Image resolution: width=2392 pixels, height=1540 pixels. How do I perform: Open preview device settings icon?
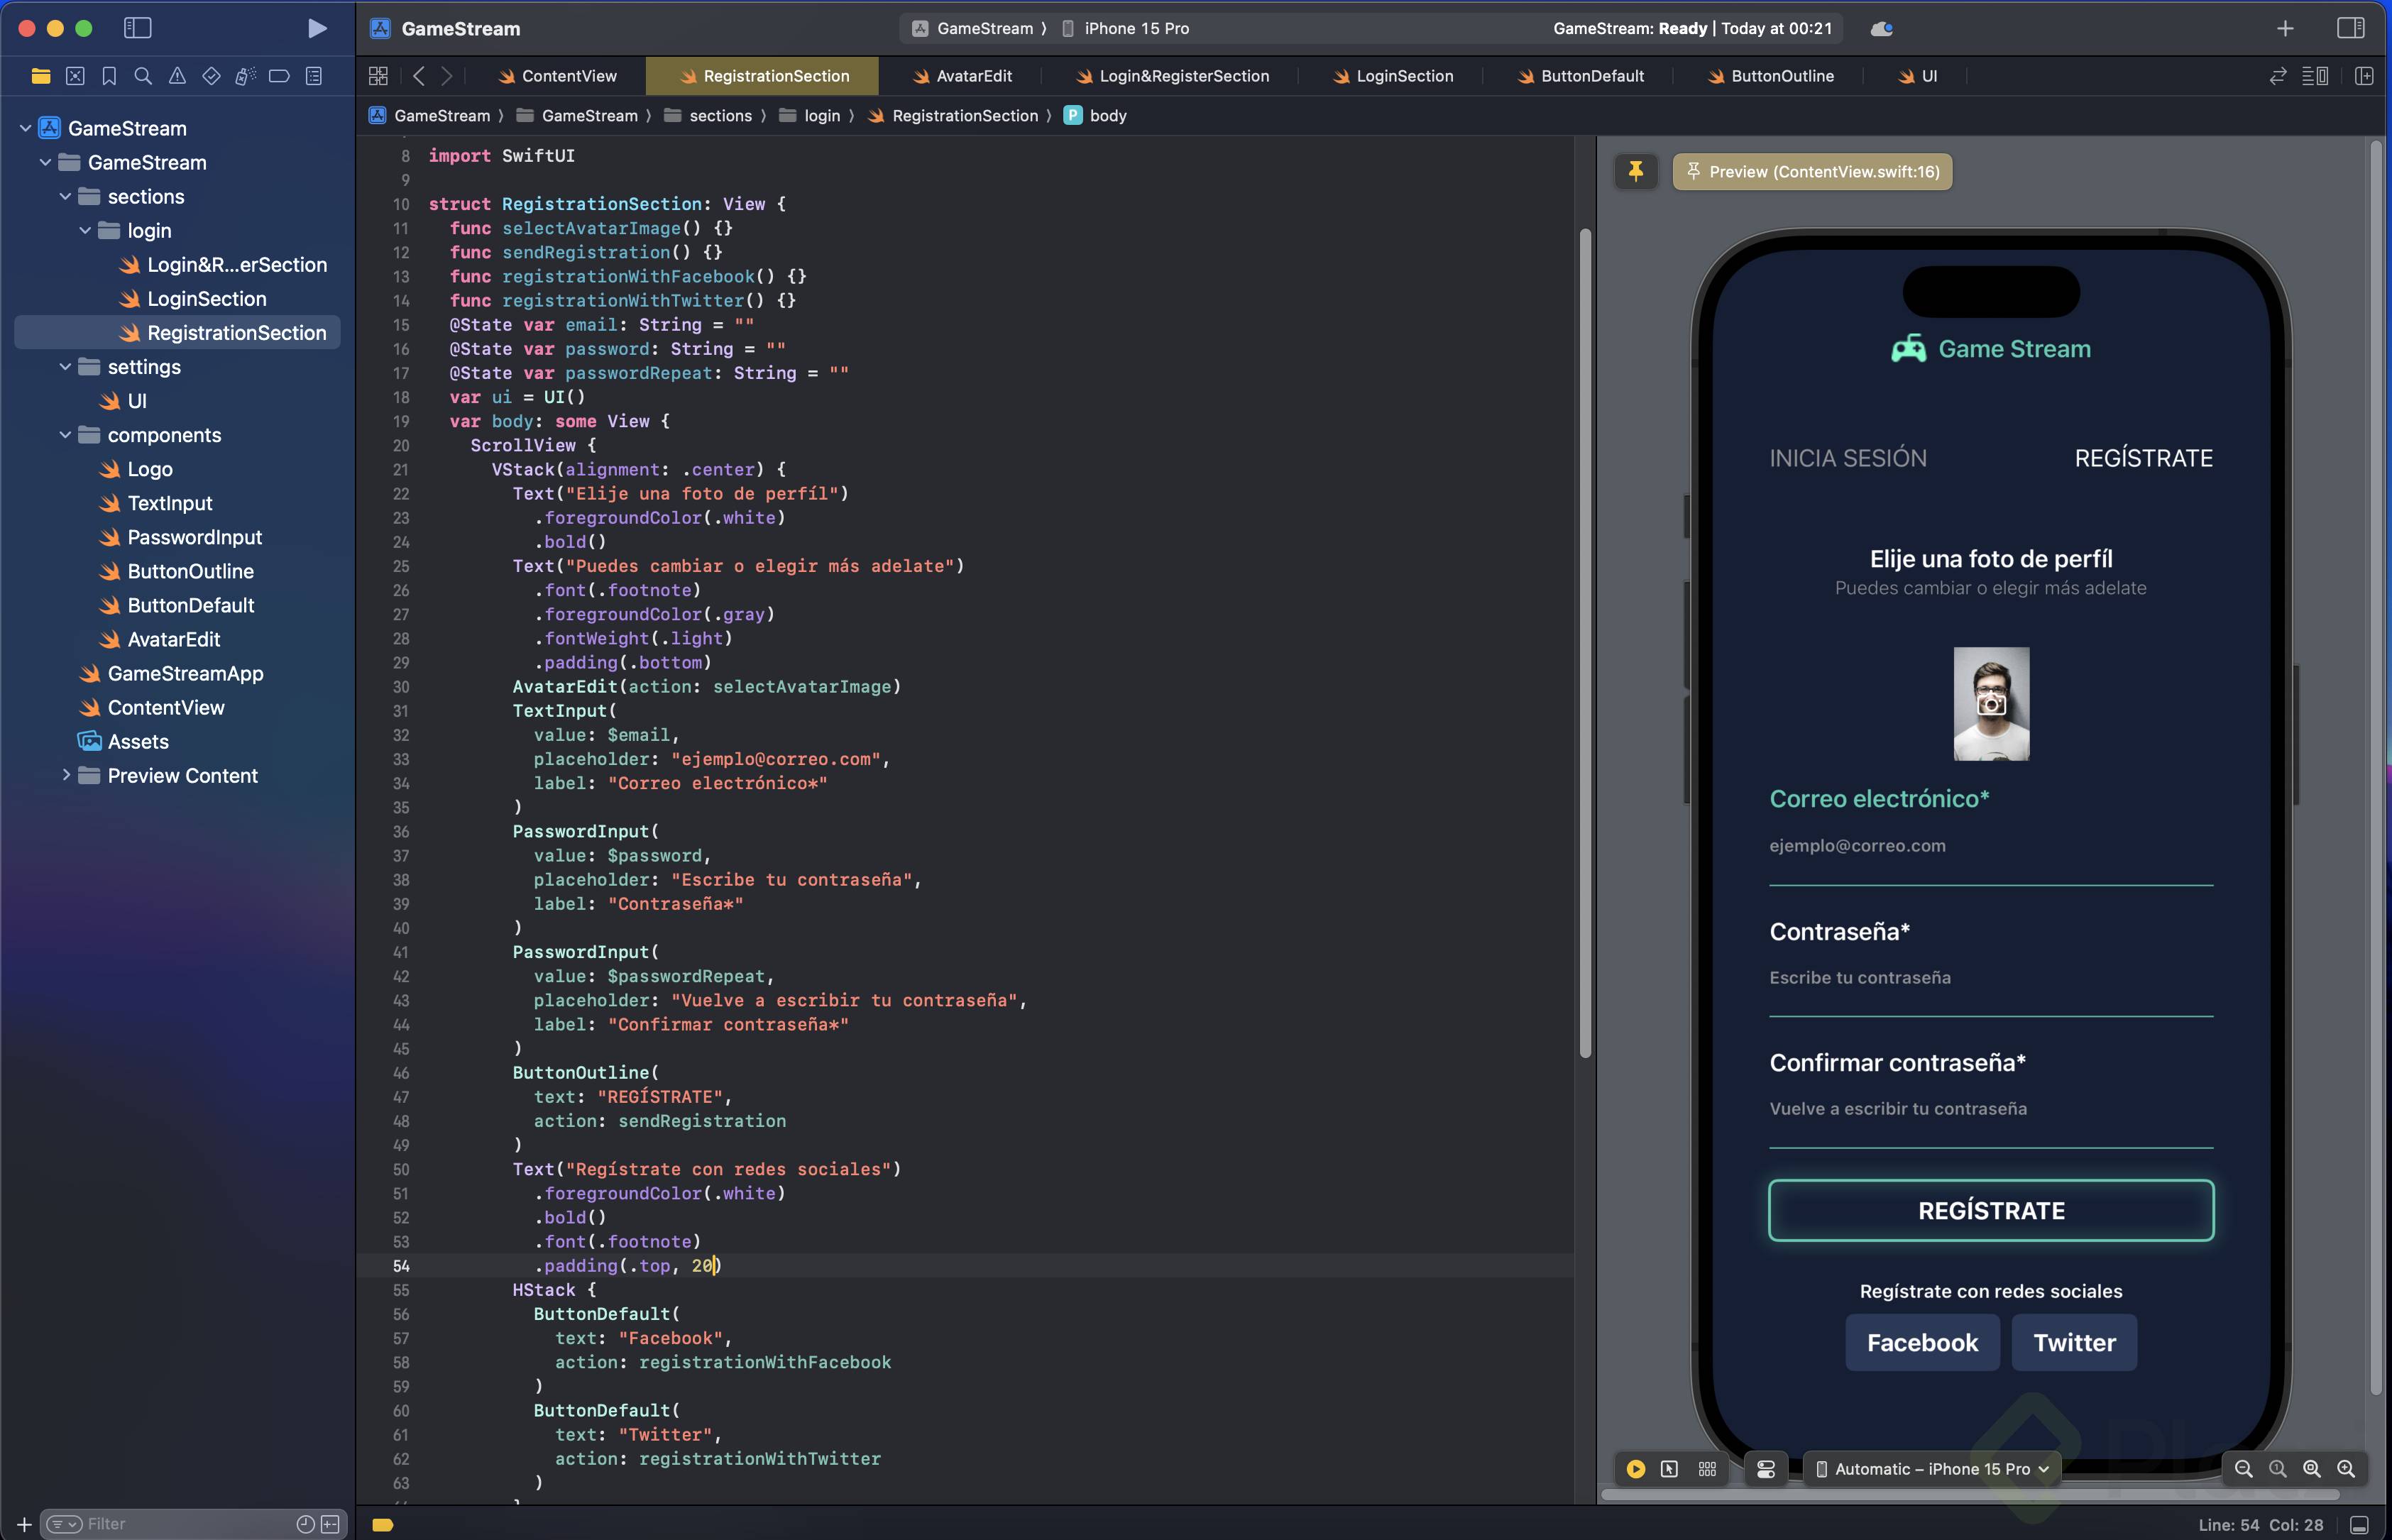click(1766, 1469)
